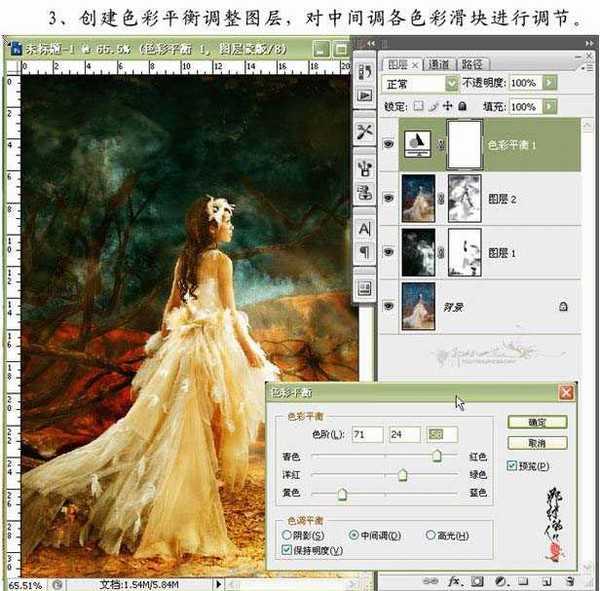
Task: Click the lock position move icon
Action: [x=447, y=106]
